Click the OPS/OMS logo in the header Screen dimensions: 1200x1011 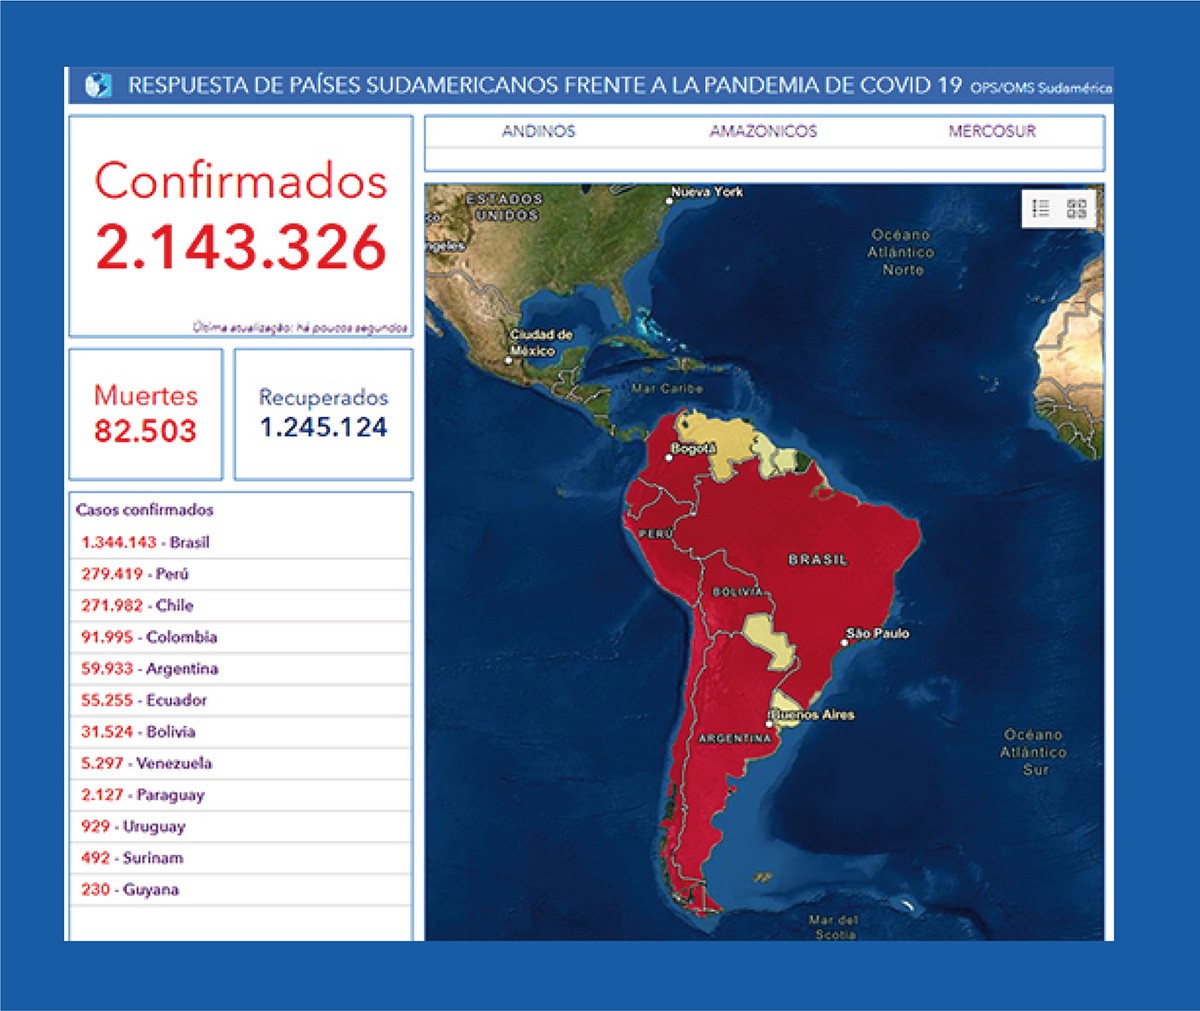point(98,85)
